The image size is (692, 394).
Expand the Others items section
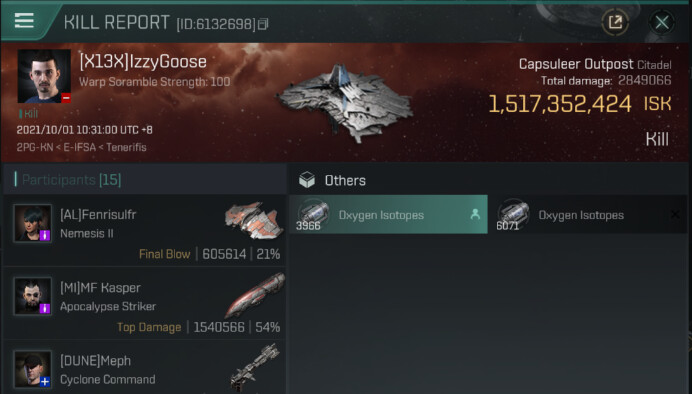pos(333,180)
